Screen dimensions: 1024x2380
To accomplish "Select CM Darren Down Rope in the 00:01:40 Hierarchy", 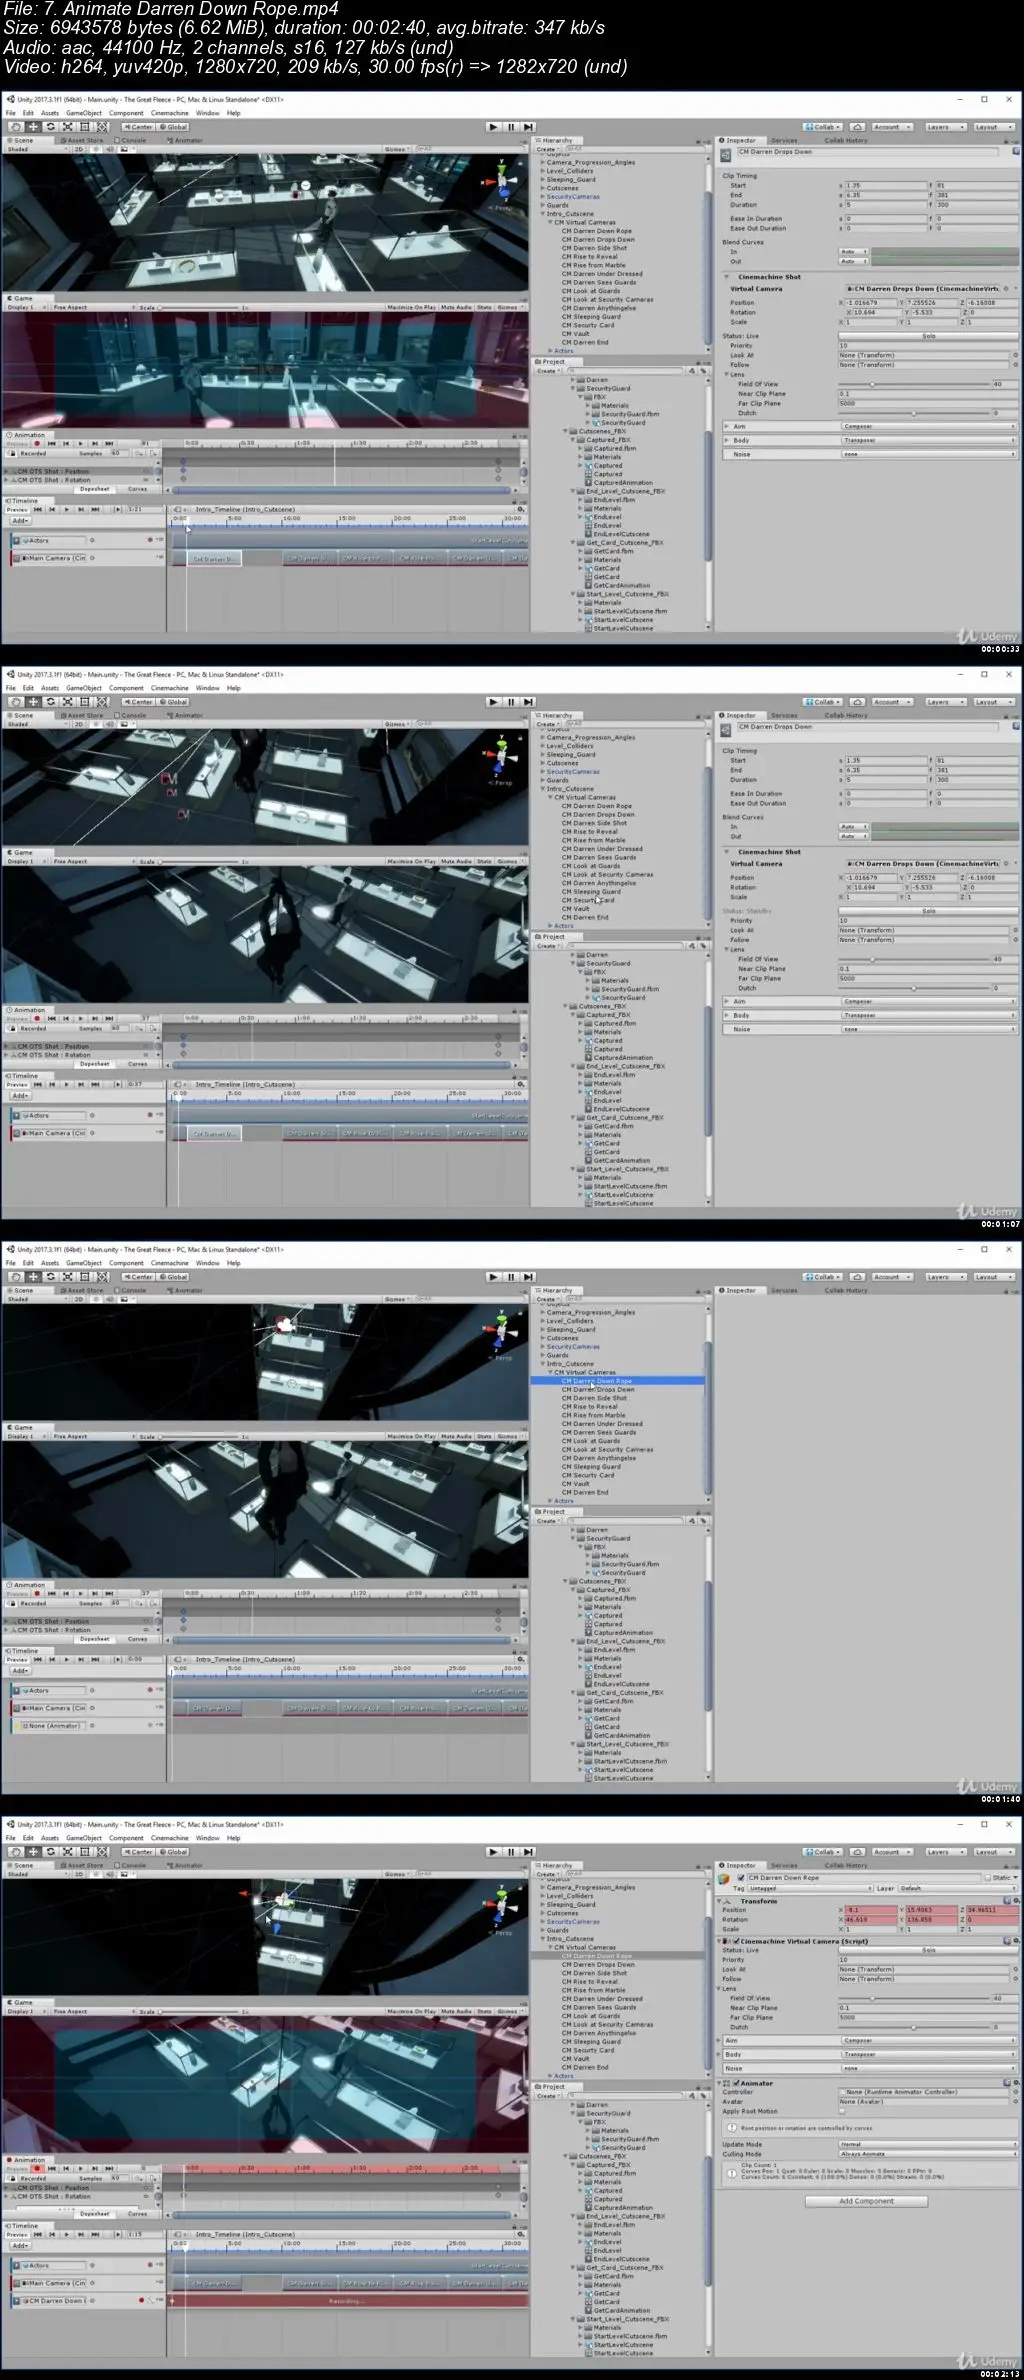I will pyautogui.click(x=597, y=1381).
